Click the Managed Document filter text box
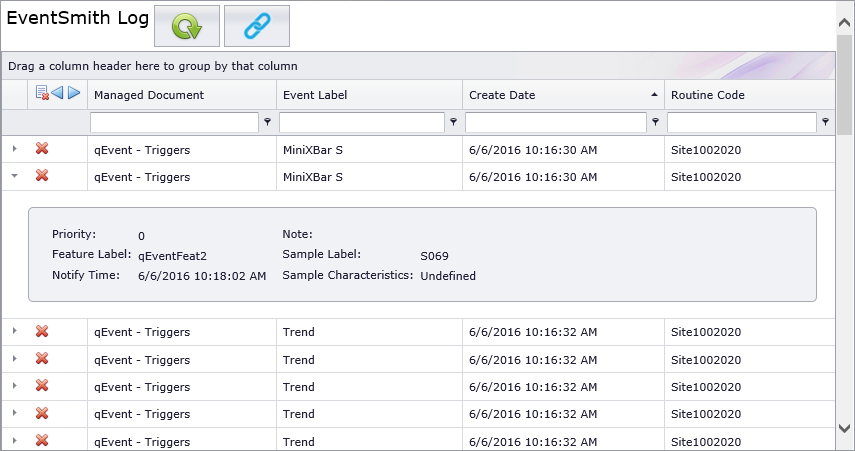Viewport: 855px width, 451px height. (x=174, y=122)
